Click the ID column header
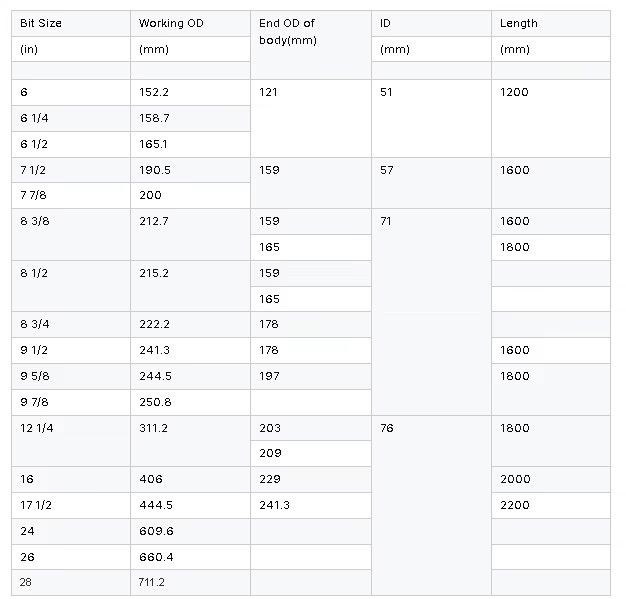626x599 pixels. coord(431,24)
